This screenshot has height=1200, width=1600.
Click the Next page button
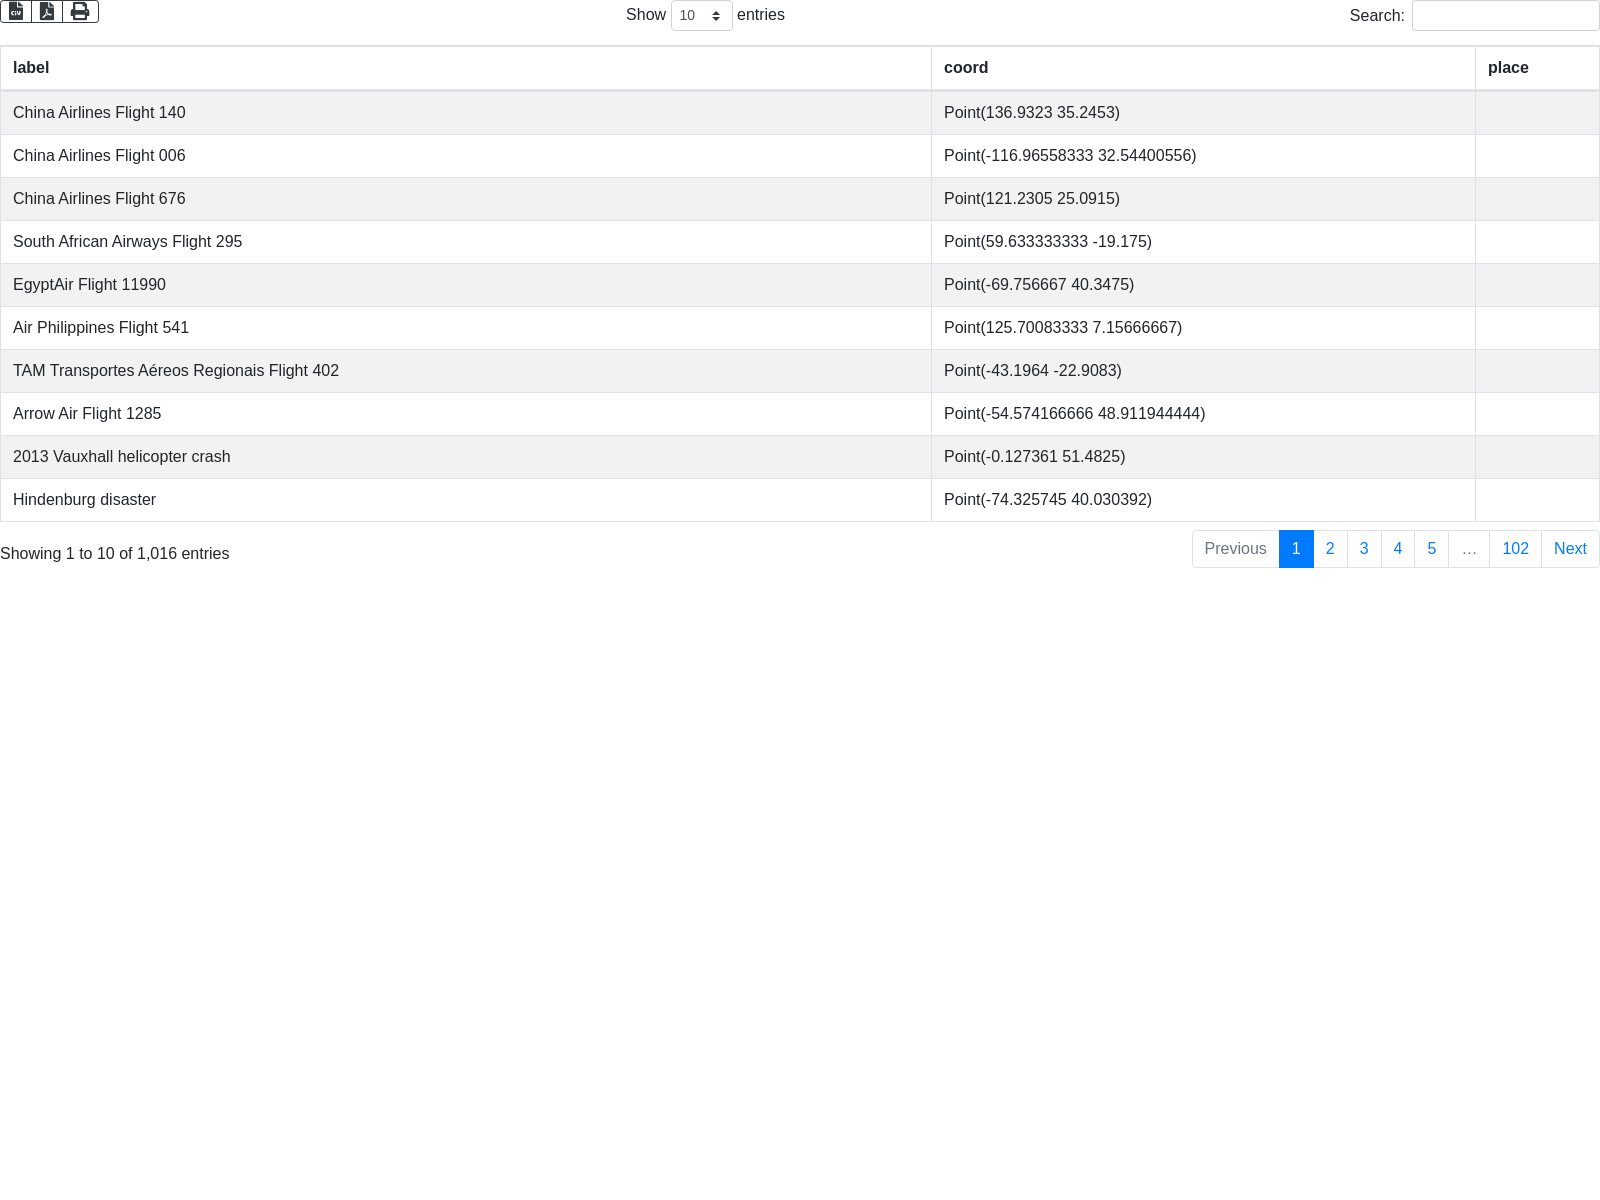coord(1570,549)
